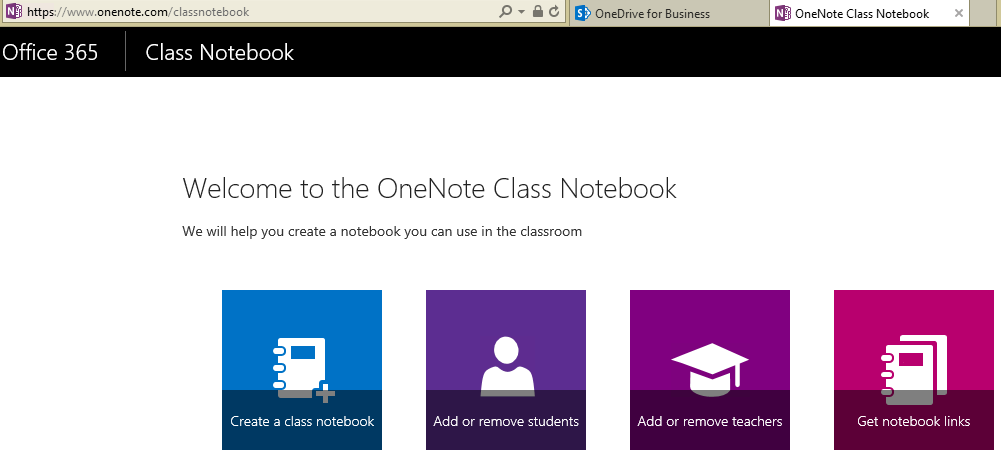Image resolution: width=1001 pixels, height=454 pixels.
Task: Click the graduation cap icon
Action: (x=710, y=368)
